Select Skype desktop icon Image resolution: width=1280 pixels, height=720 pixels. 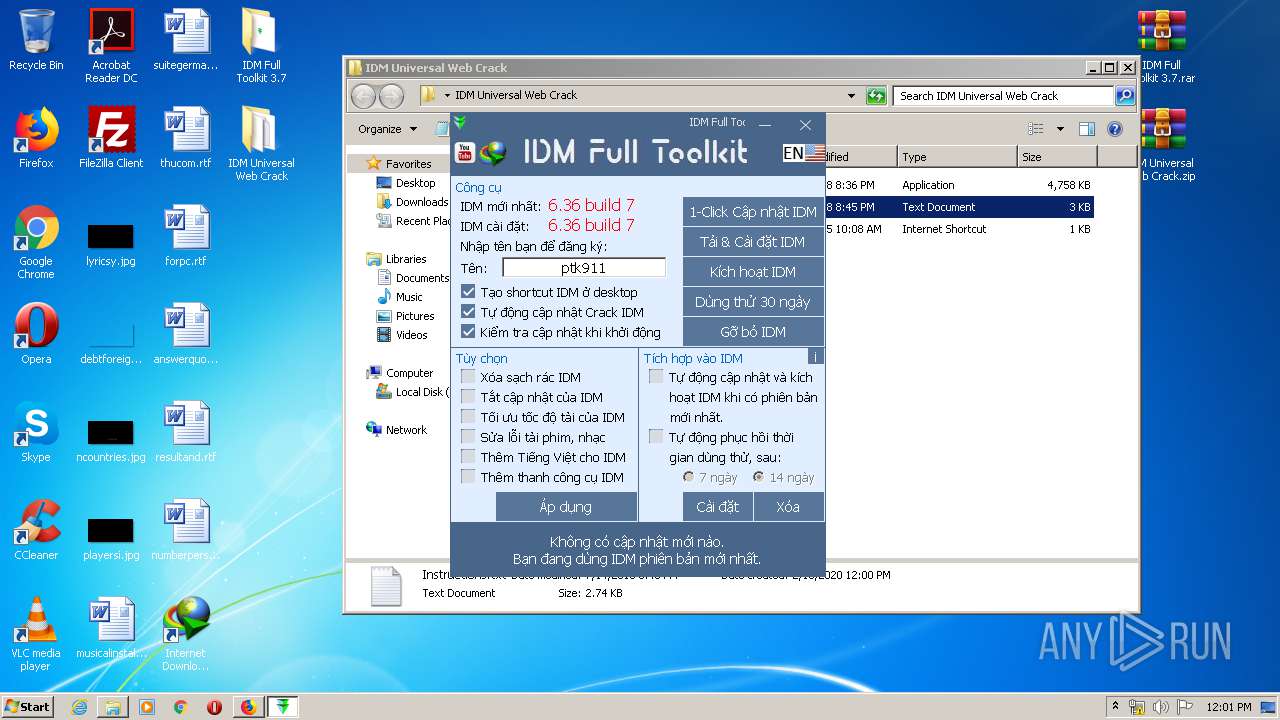pos(36,432)
